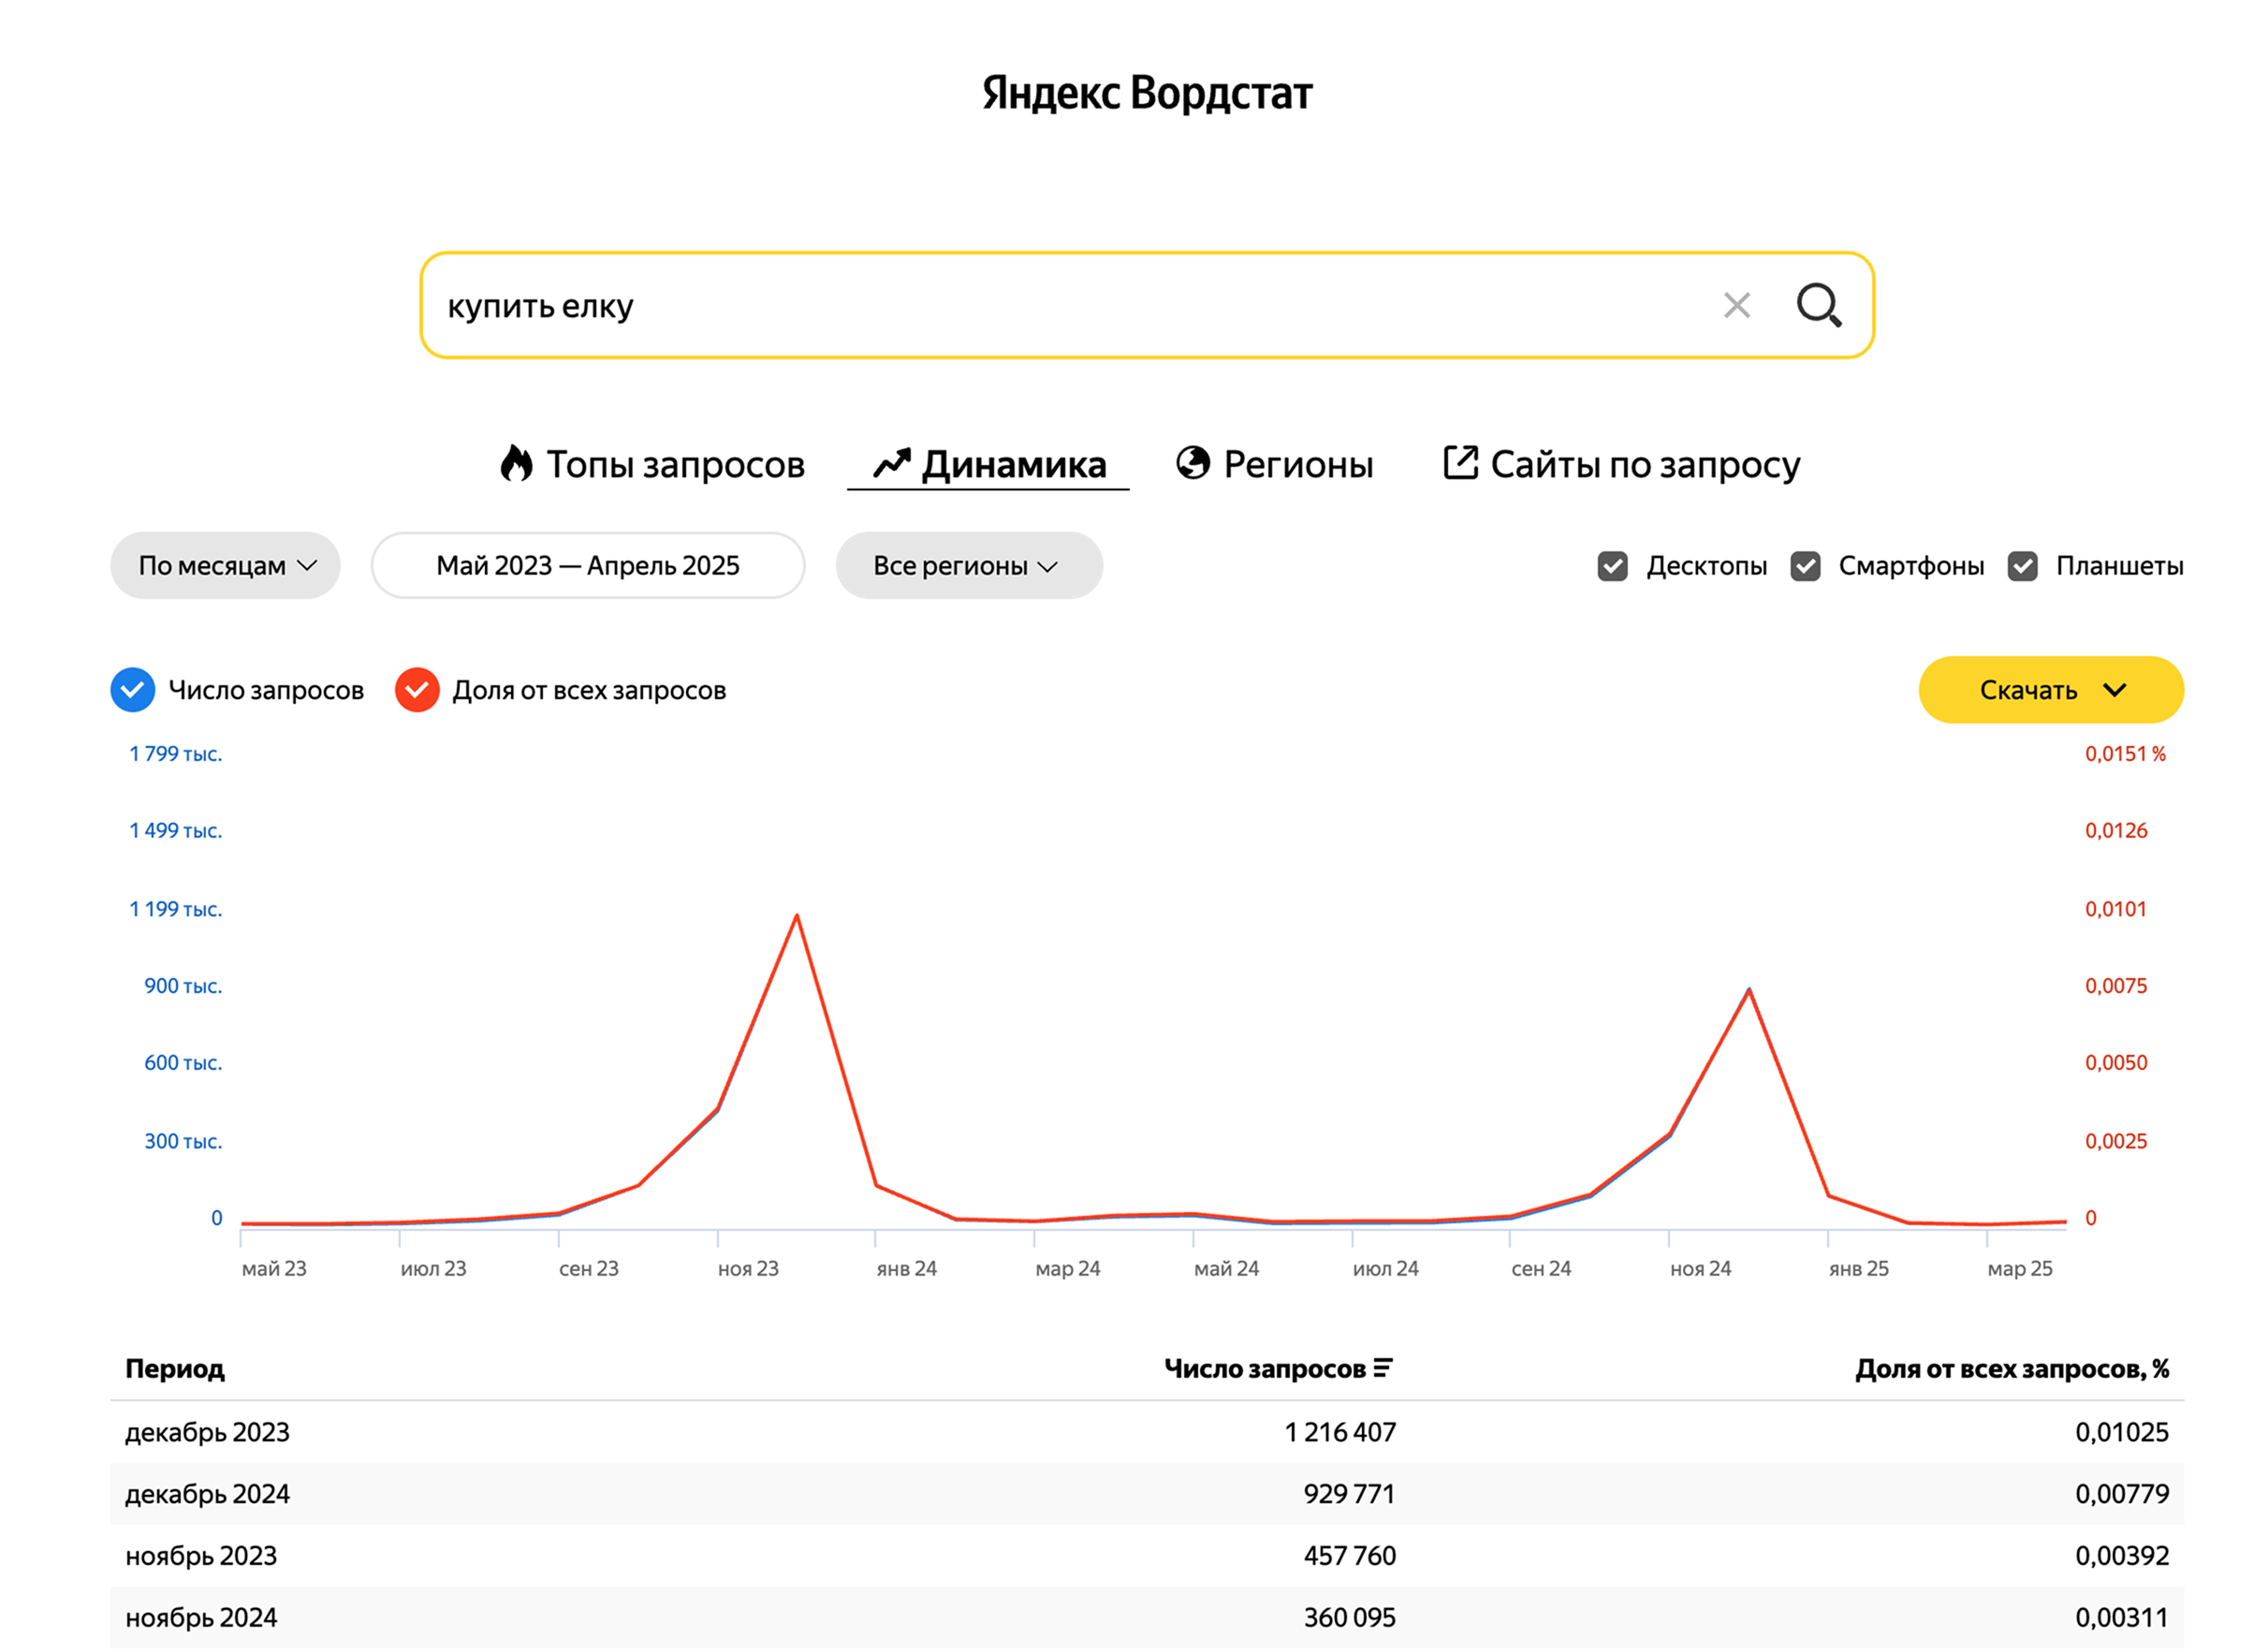Click the share value 0,00392
The image size is (2254, 1652).
[x=2122, y=1557]
